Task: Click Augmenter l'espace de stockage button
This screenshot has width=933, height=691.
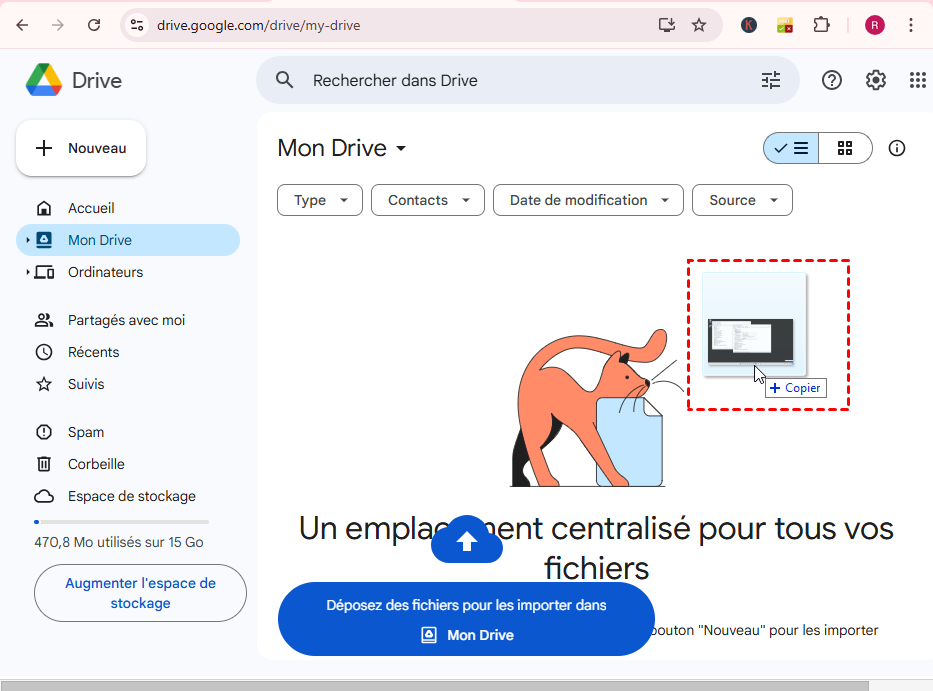Action: (140, 593)
